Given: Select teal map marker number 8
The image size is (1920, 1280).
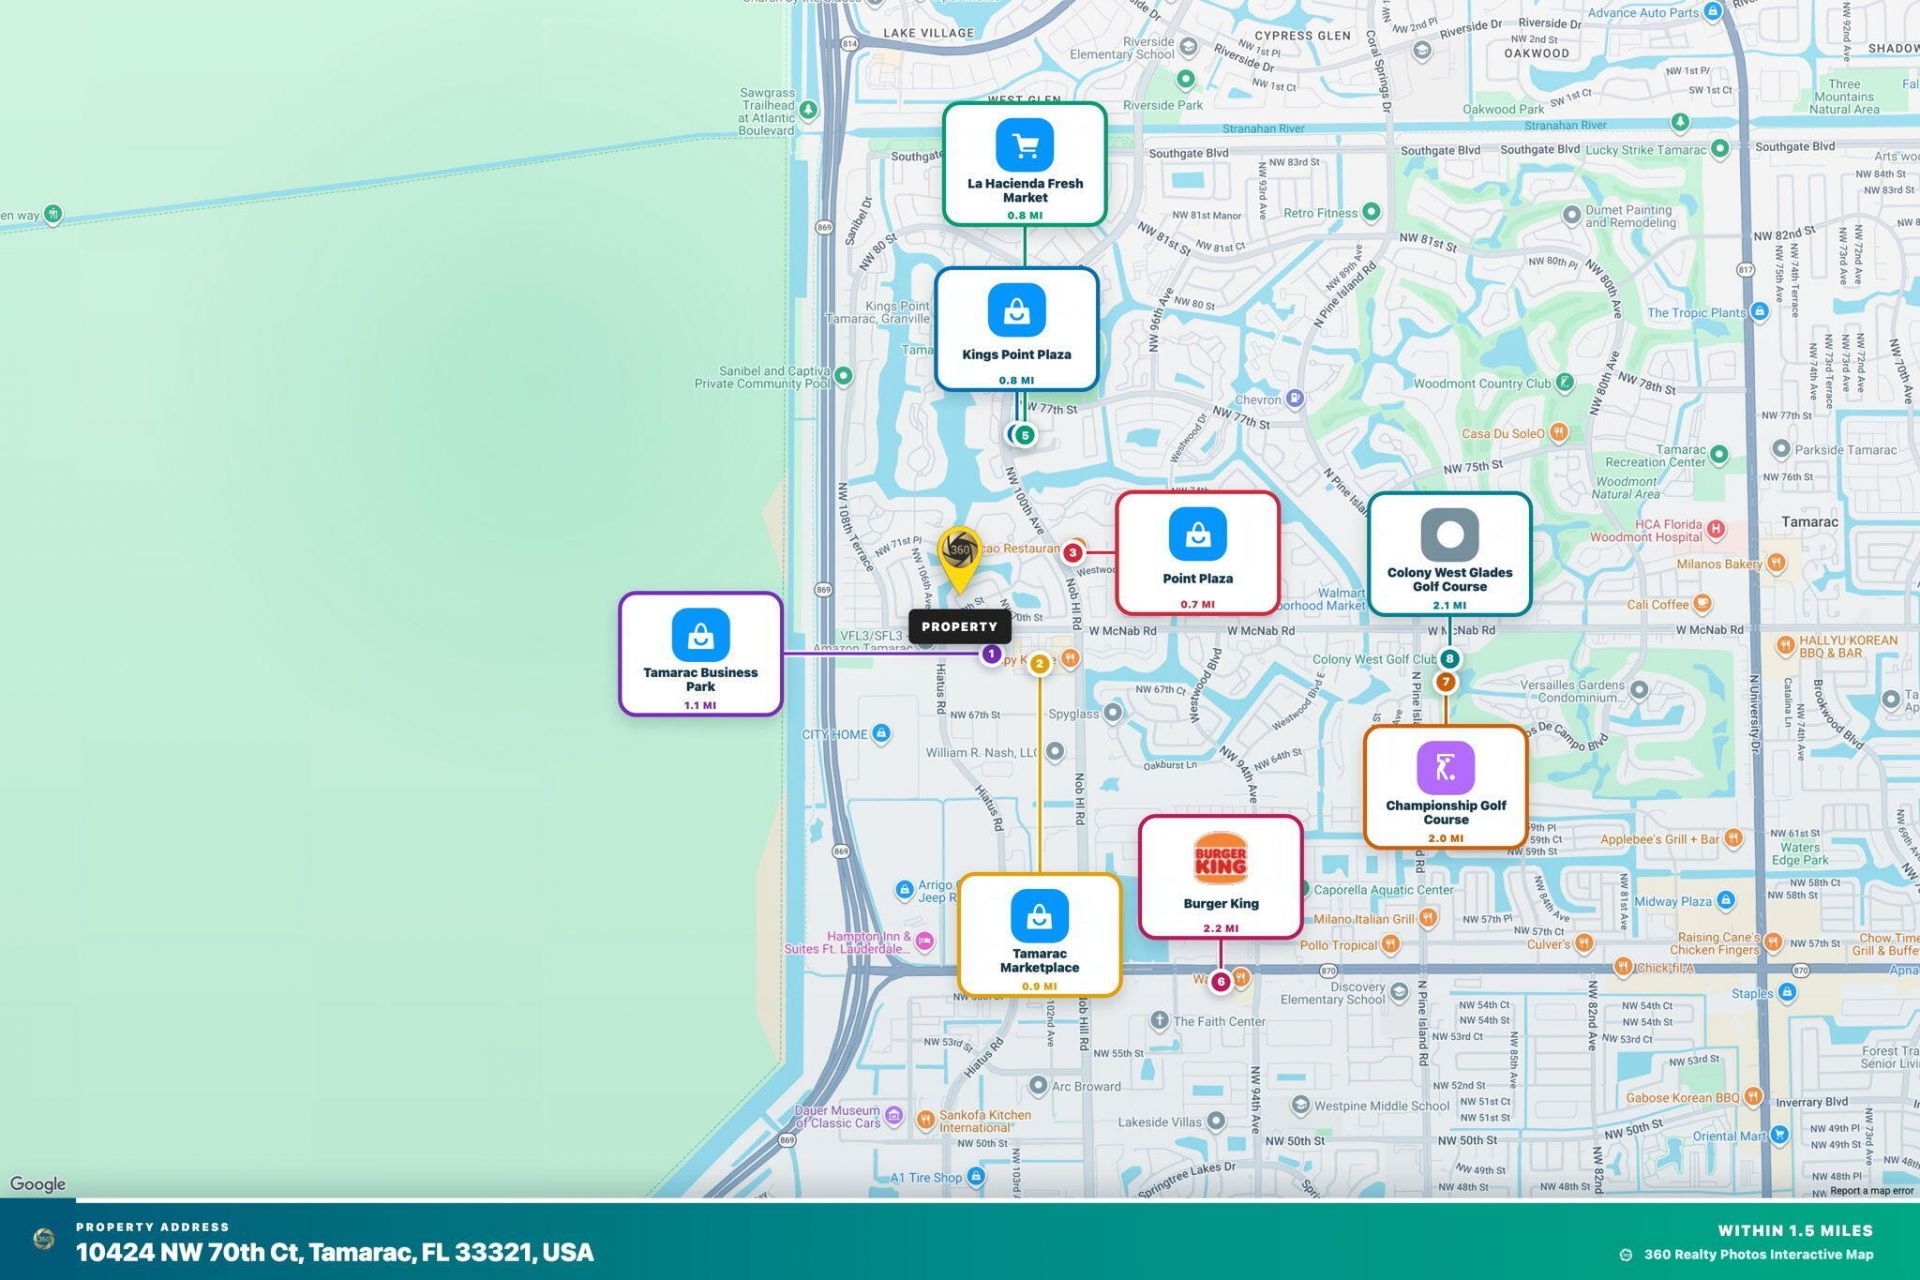Looking at the screenshot, I should (x=1450, y=659).
